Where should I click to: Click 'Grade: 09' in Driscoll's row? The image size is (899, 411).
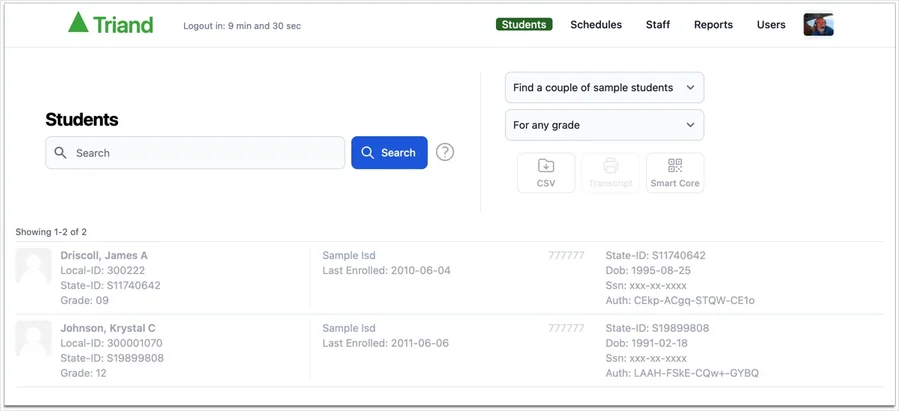coord(84,300)
